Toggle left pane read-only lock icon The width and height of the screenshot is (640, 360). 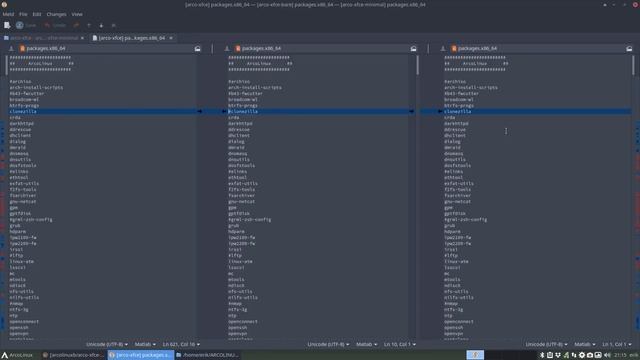[198, 49]
